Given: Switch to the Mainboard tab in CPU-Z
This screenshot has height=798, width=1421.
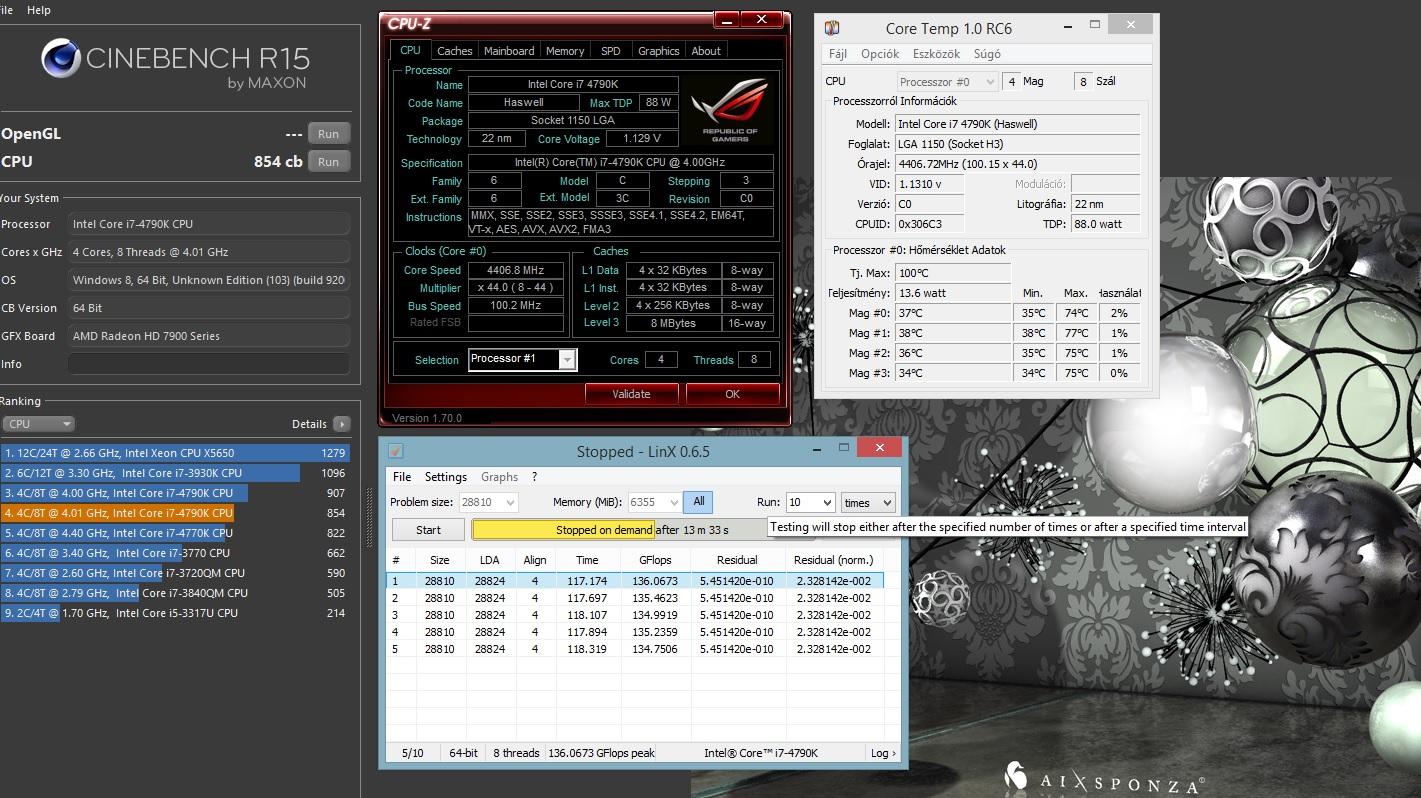Looking at the screenshot, I should point(509,51).
